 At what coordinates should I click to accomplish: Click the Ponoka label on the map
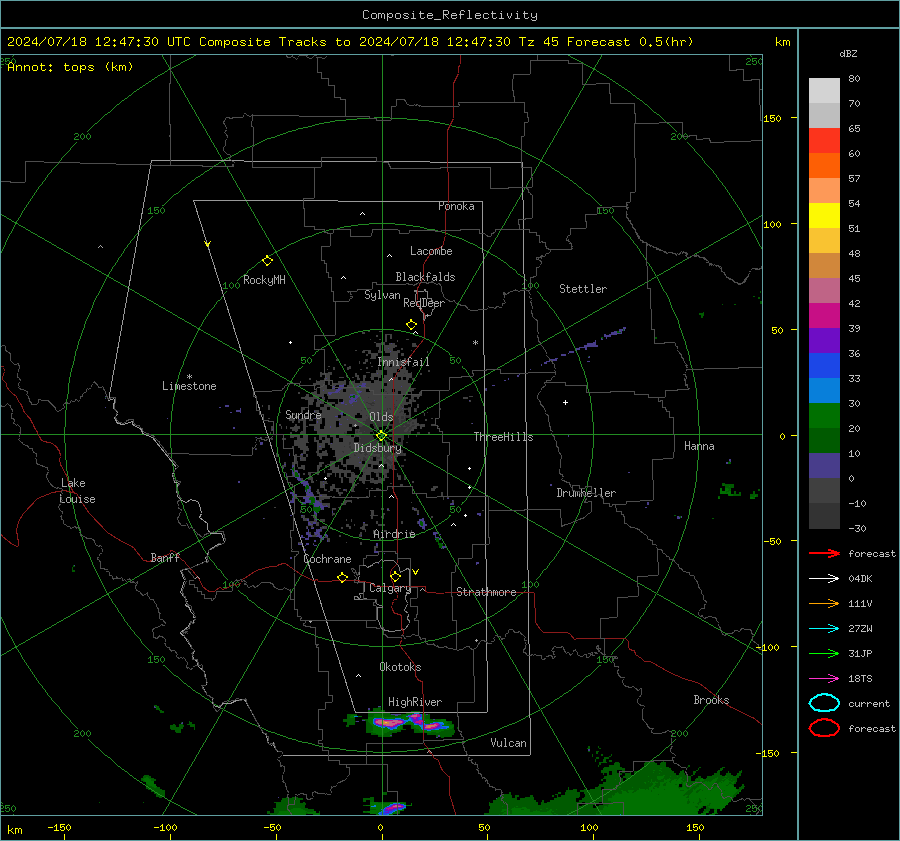[456, 206]
